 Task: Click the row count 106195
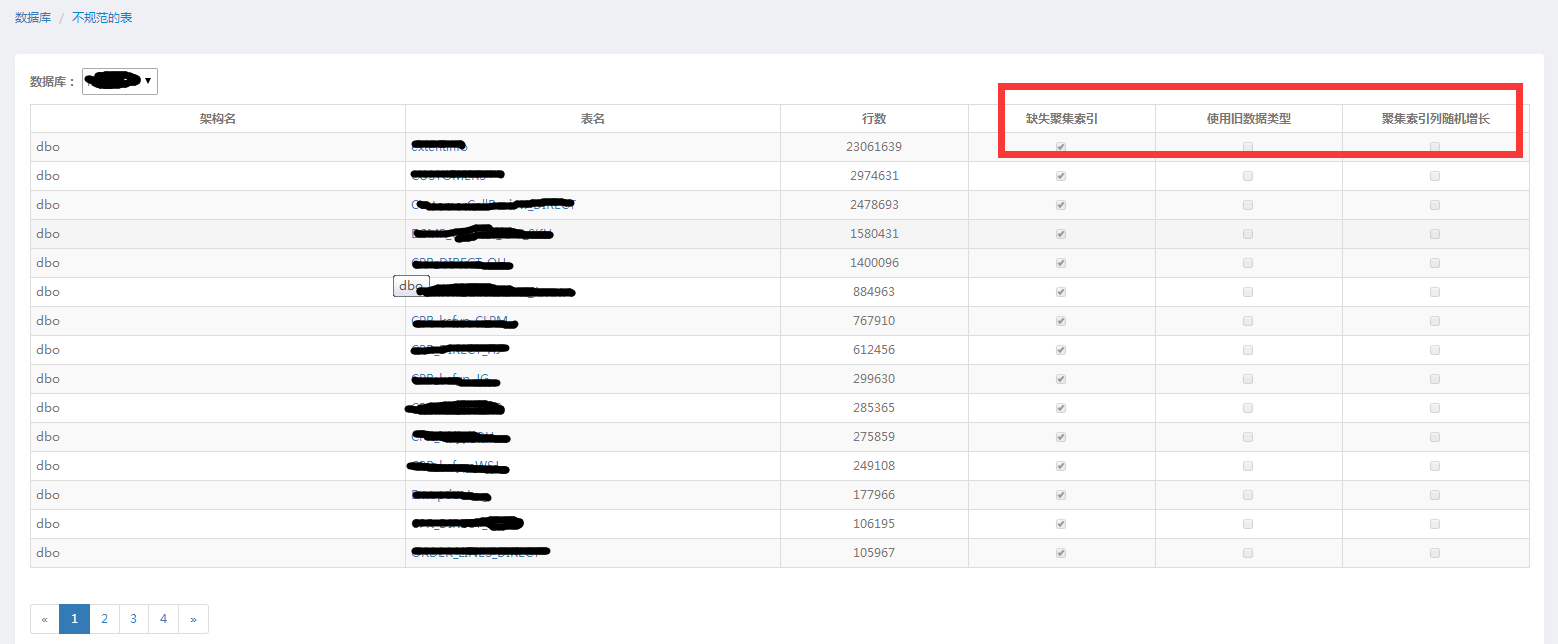(x=874, y=524)
